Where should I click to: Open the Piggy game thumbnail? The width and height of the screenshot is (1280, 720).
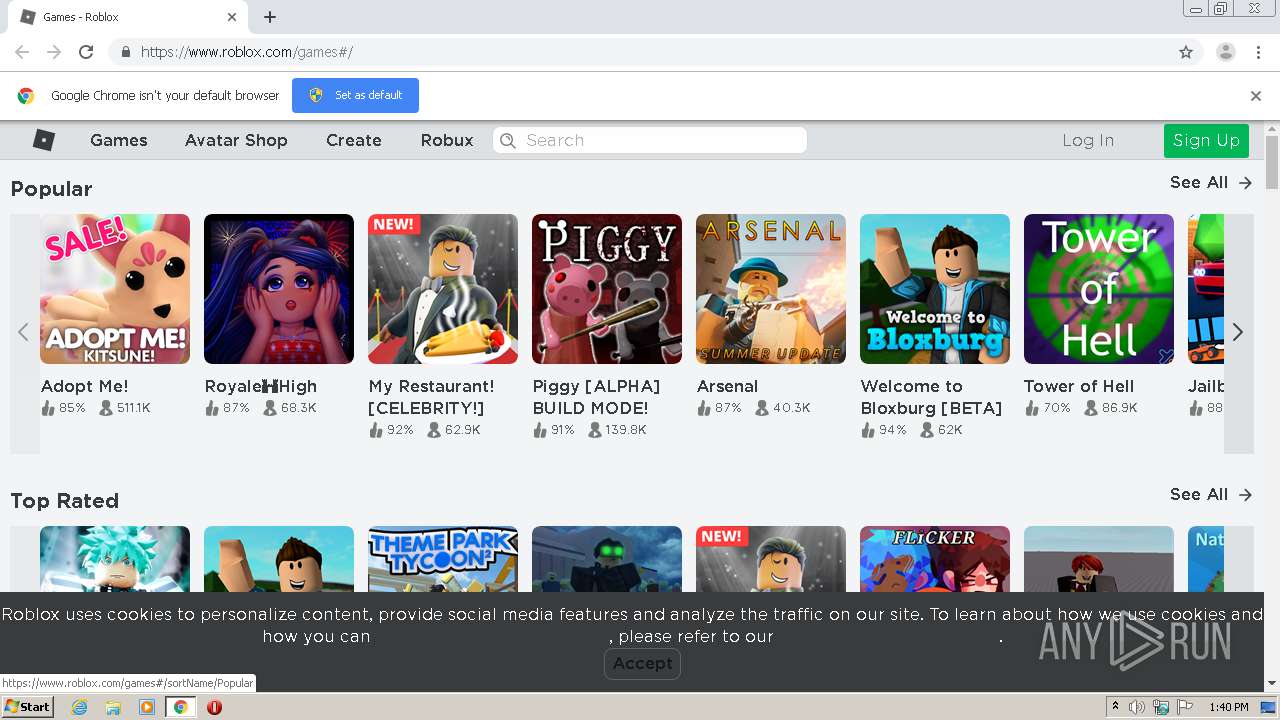(607, 289)
